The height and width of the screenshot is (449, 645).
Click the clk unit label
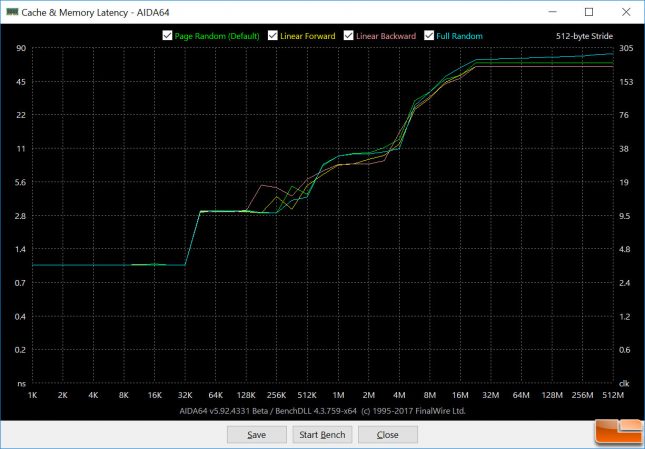tap(624, 384)
